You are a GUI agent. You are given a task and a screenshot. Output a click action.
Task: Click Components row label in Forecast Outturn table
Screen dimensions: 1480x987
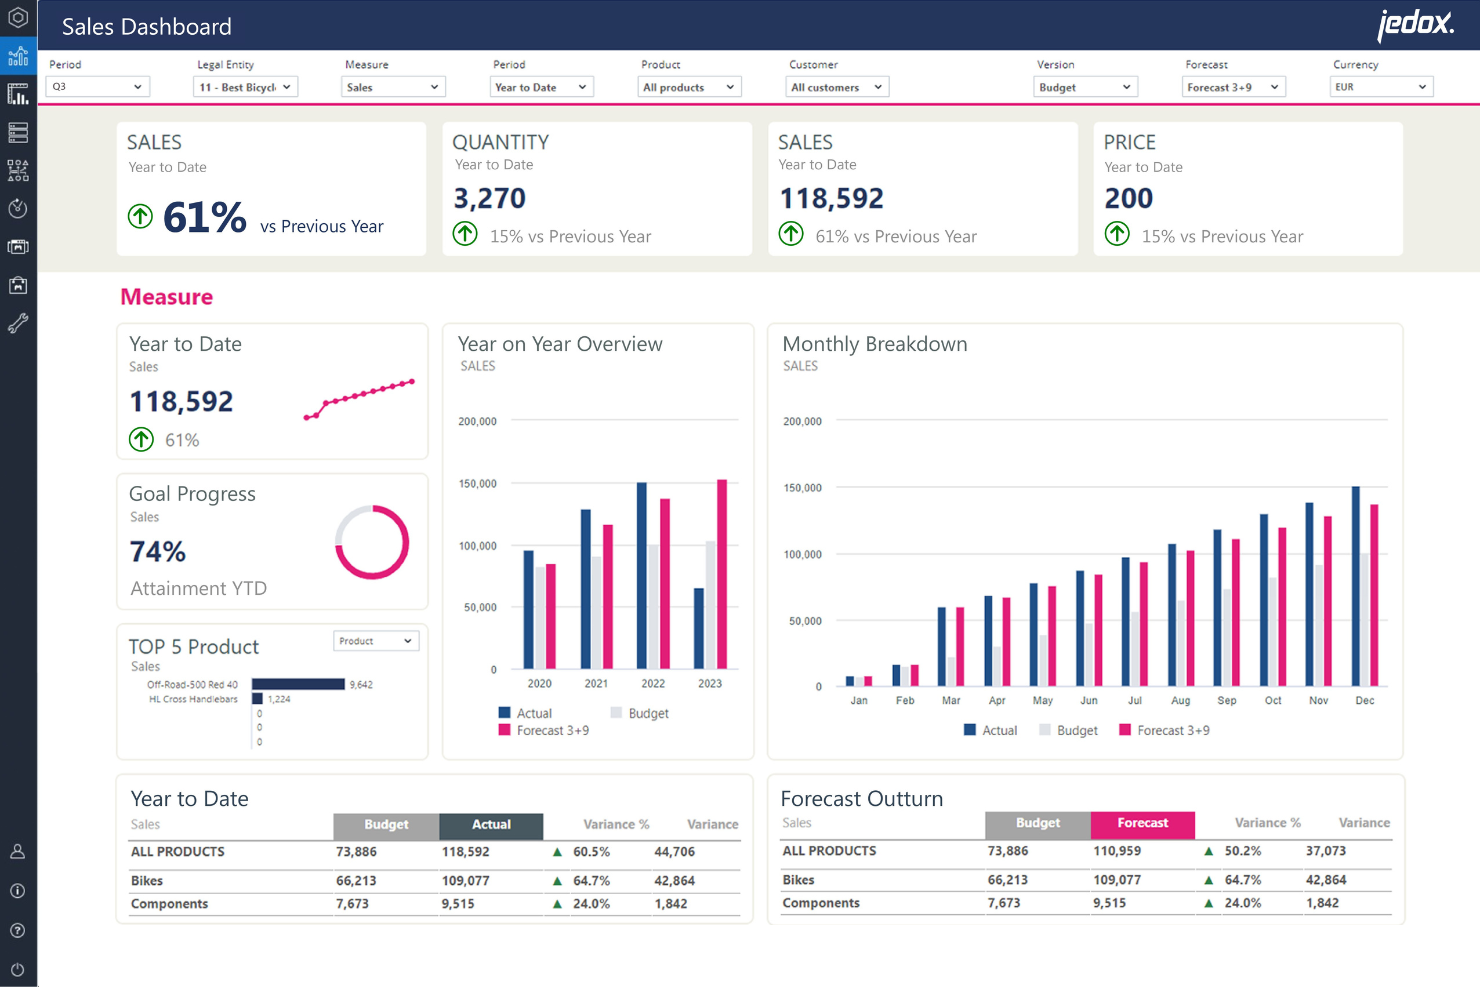[x=821, y=903]
